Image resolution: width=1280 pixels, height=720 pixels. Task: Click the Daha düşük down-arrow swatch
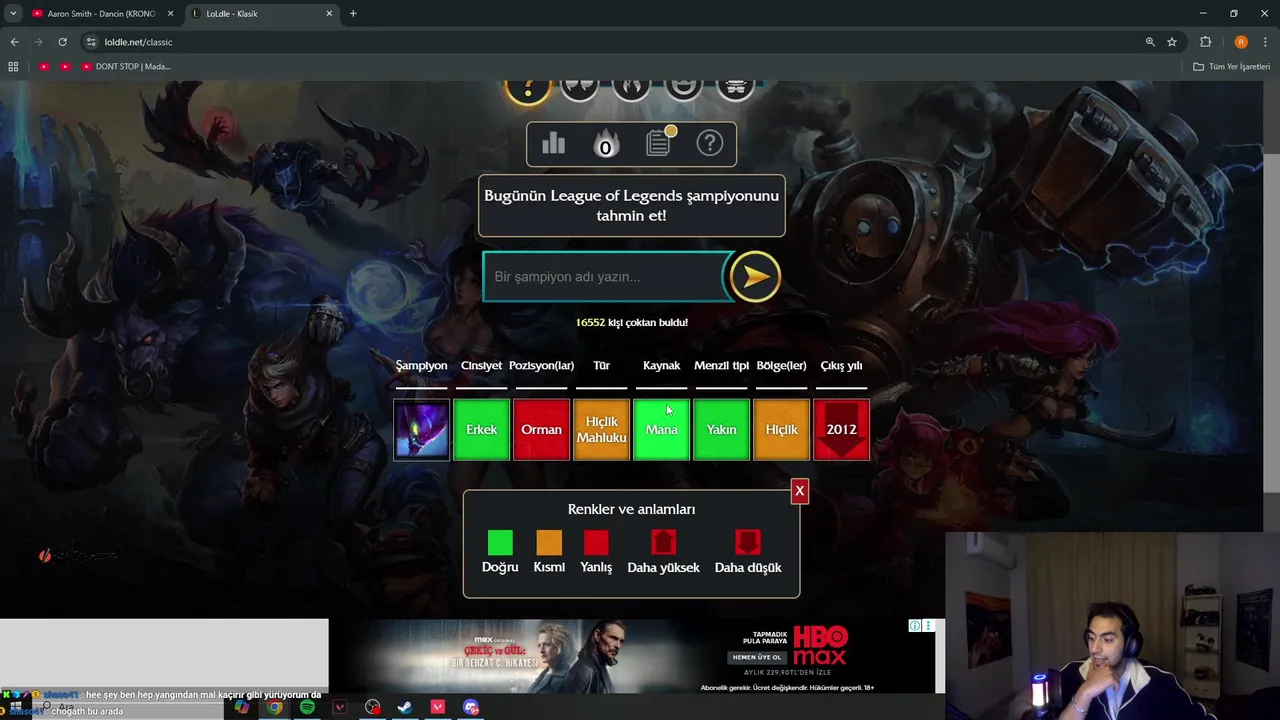[x=748, y=543]
